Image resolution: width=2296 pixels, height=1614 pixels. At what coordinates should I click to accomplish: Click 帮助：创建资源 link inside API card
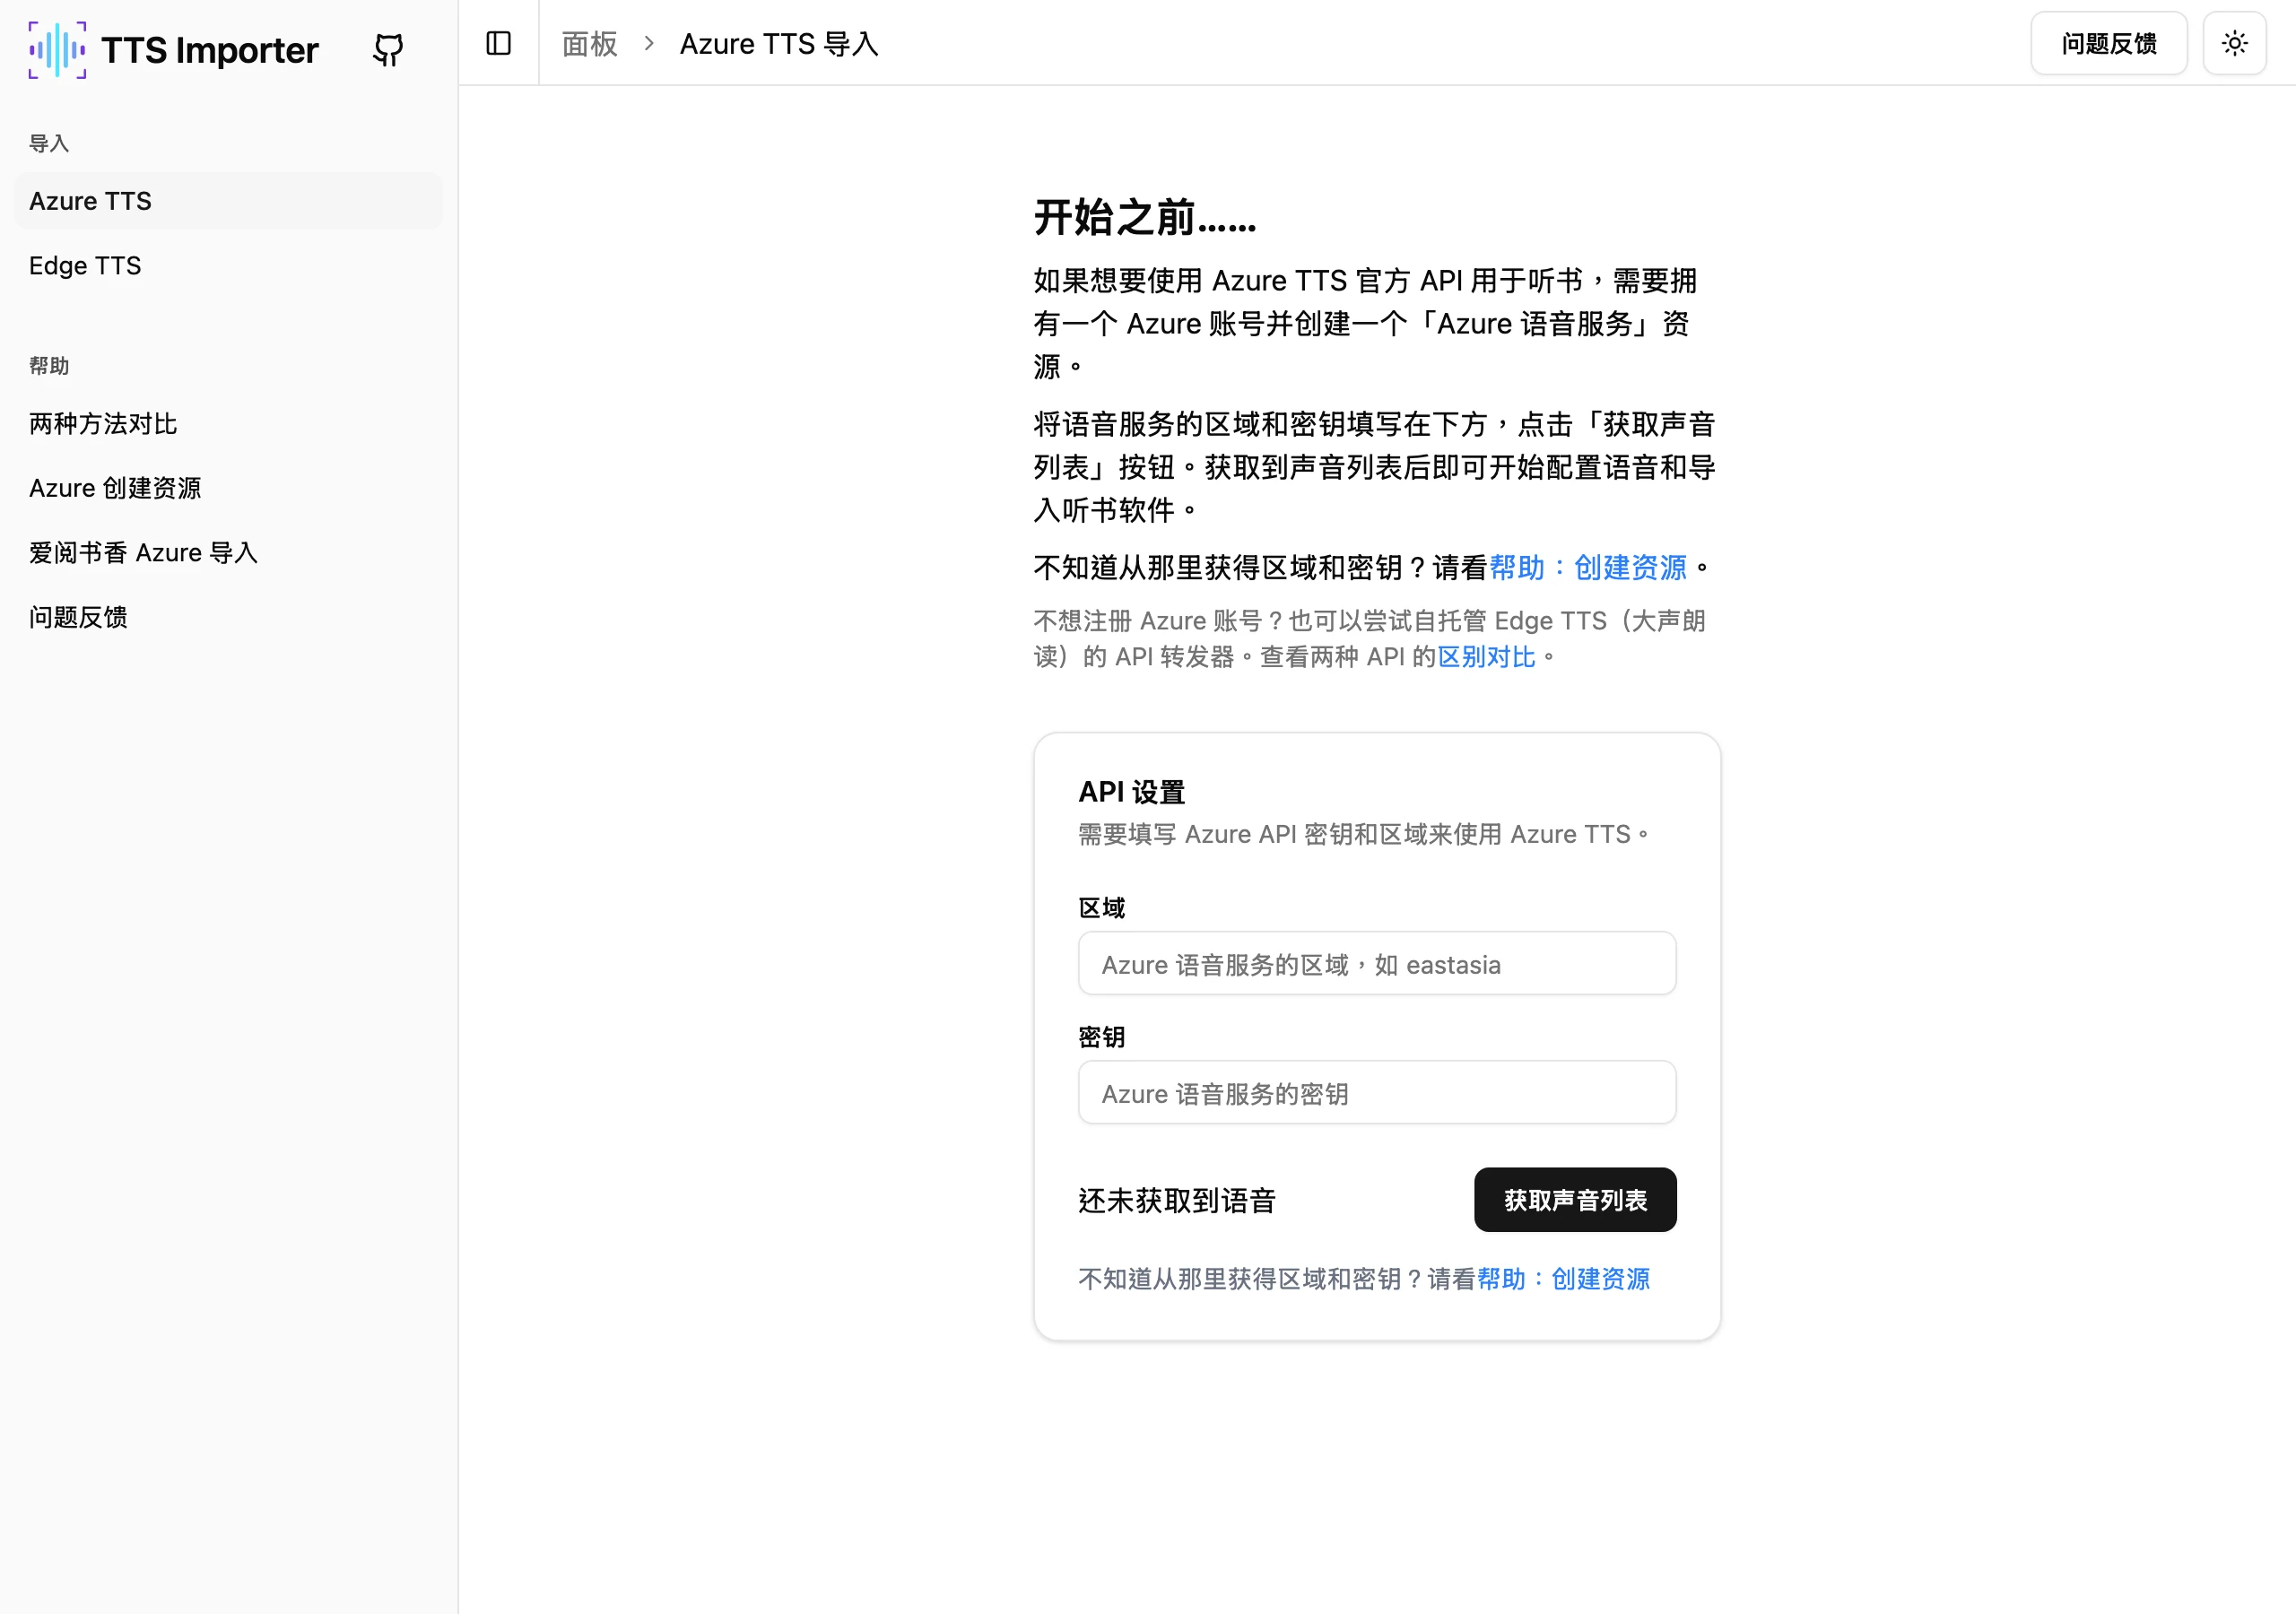(x=1563, y=1279)
